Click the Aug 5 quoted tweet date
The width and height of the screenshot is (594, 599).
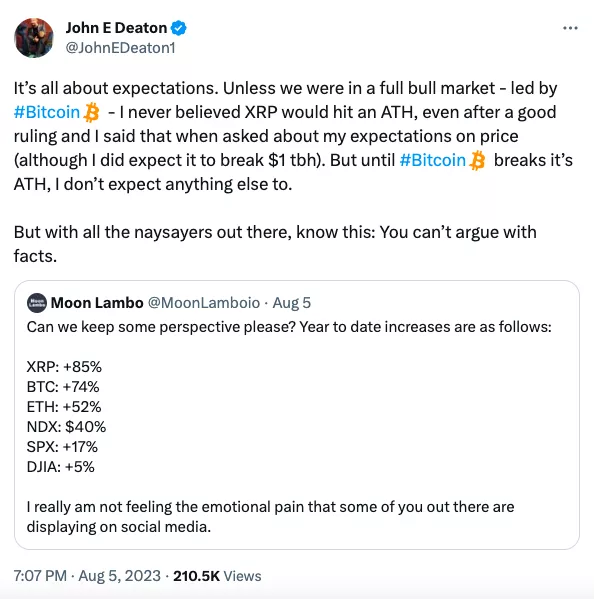[291, 303]
